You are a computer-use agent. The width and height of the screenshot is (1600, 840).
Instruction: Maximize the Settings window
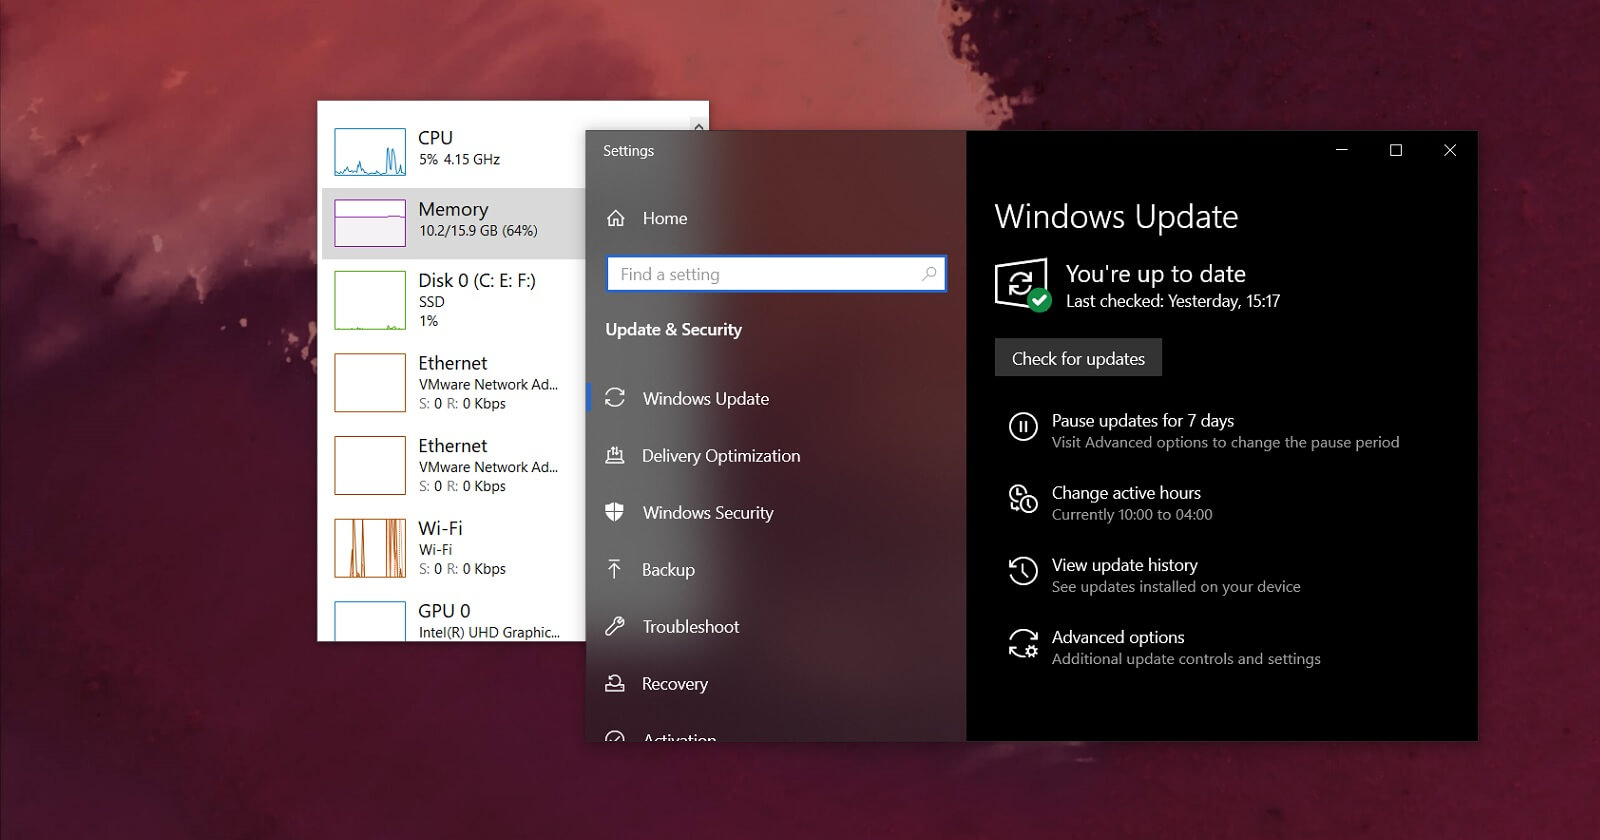pos(1396,150)
